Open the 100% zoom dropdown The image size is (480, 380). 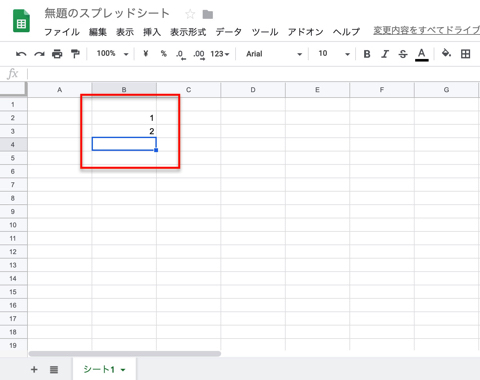pos(112,53)
